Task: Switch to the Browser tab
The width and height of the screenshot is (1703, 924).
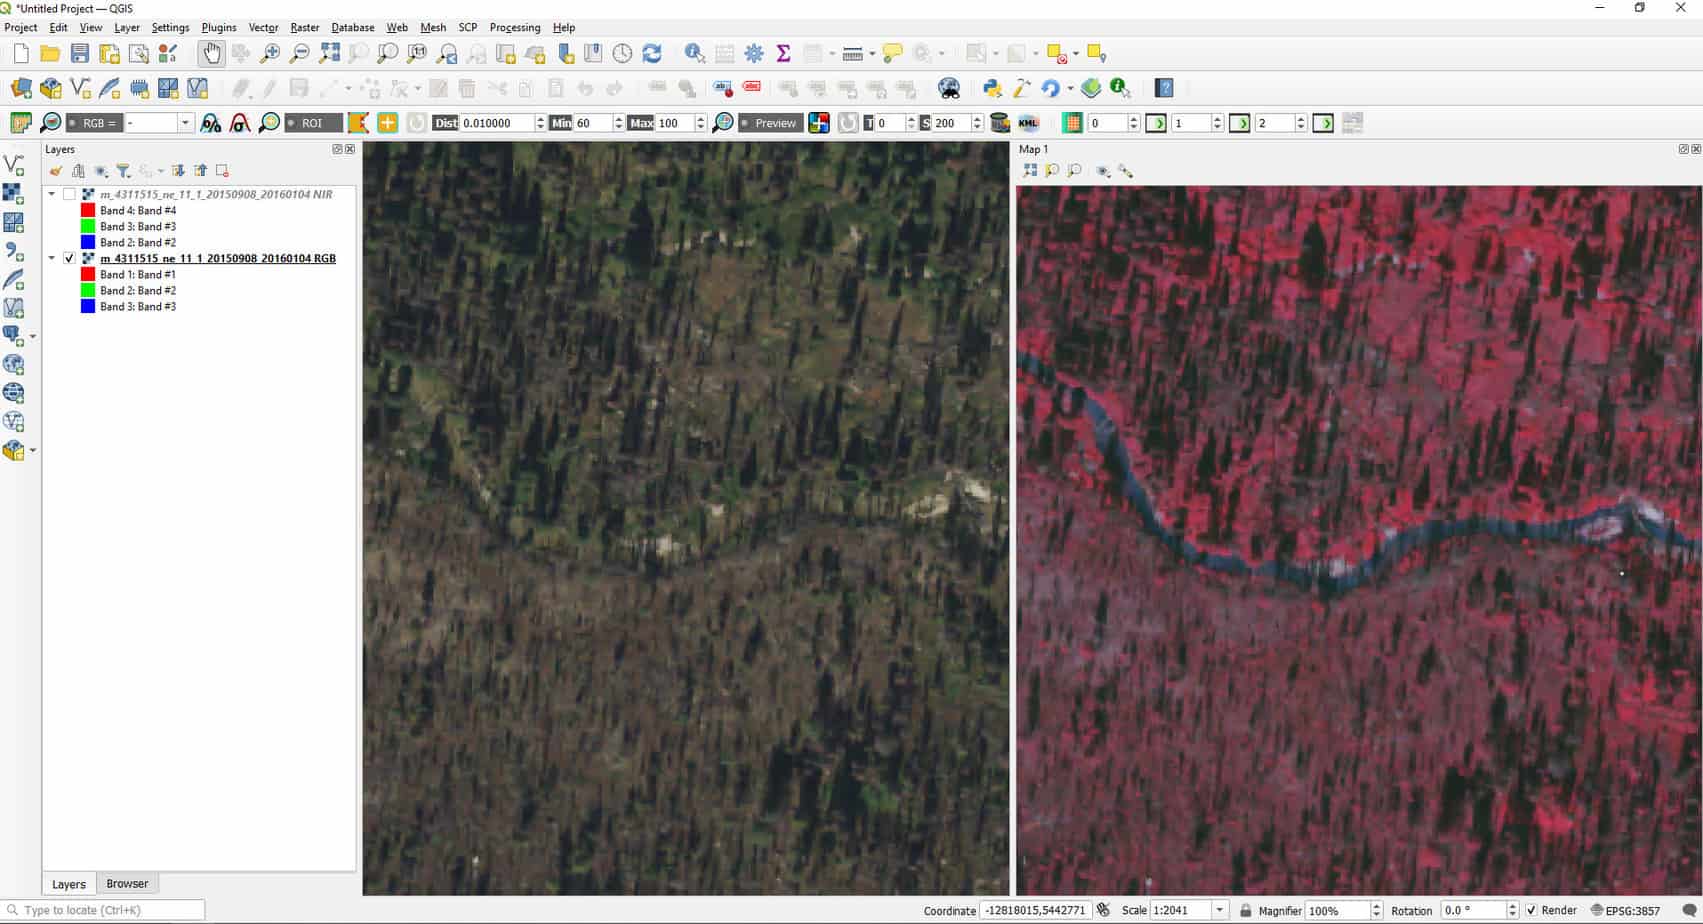Action: [x=127, y=883]
